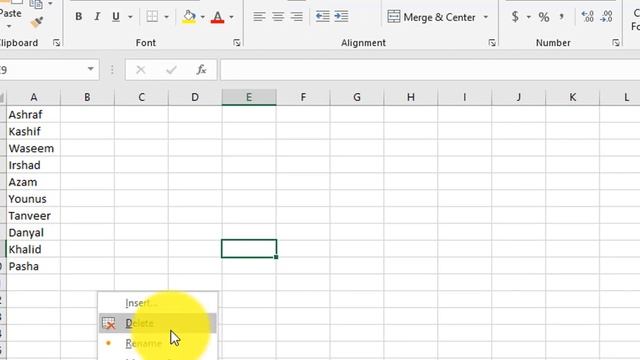Image resolution: width=640 pixels, height=360 pixels.
Task: Decrease indent
Action: coord(322,17)
